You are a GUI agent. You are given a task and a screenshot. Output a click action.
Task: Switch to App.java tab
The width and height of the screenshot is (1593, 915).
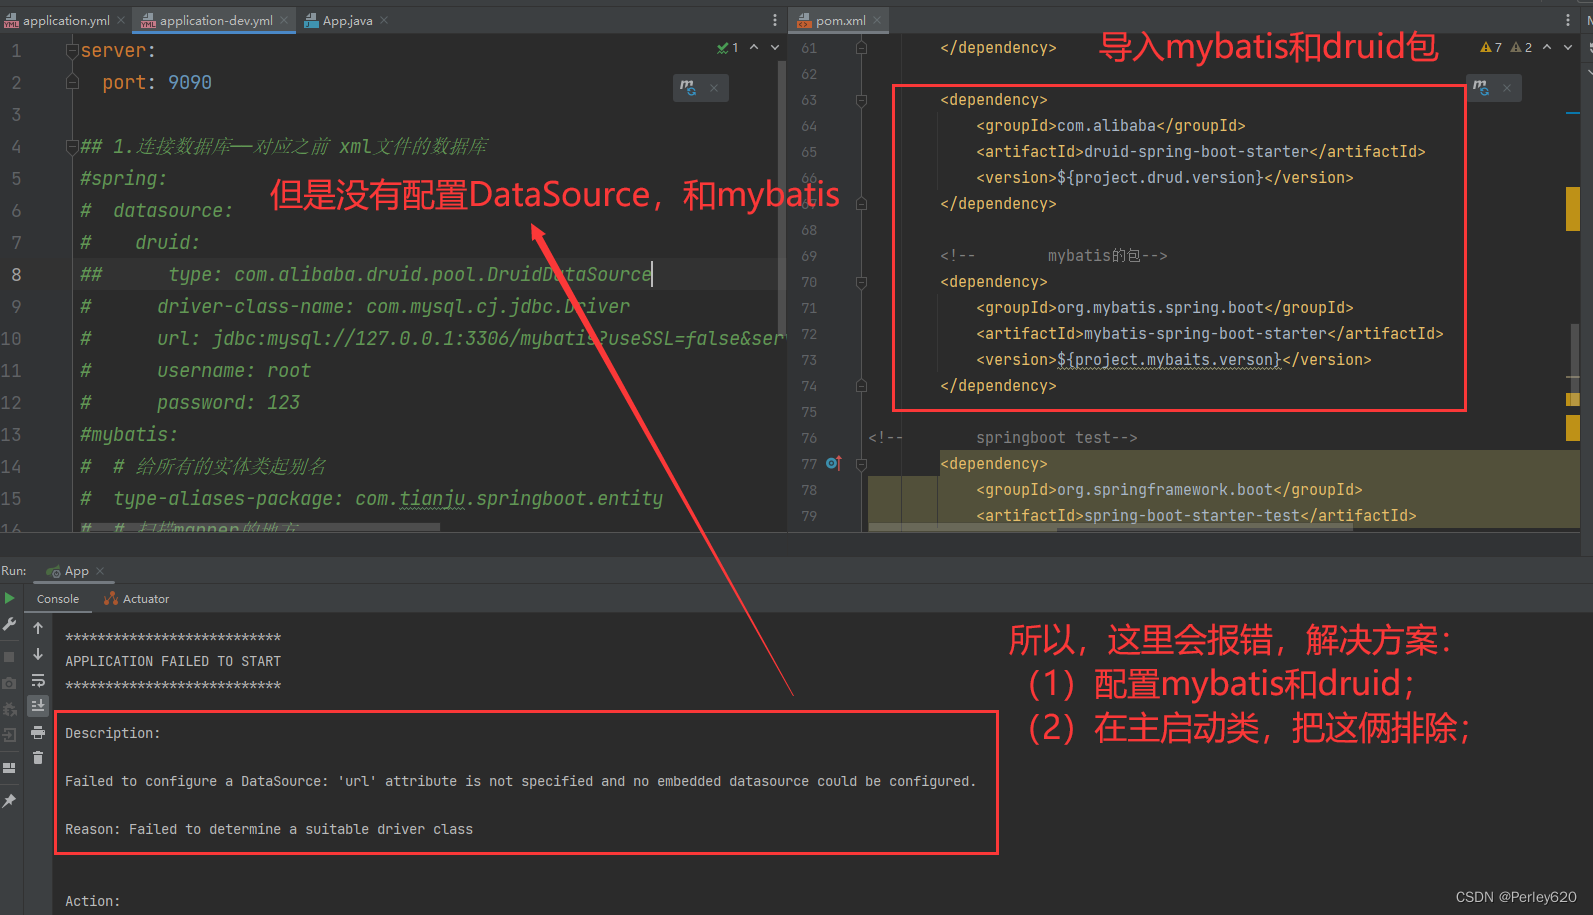(347, 20)
